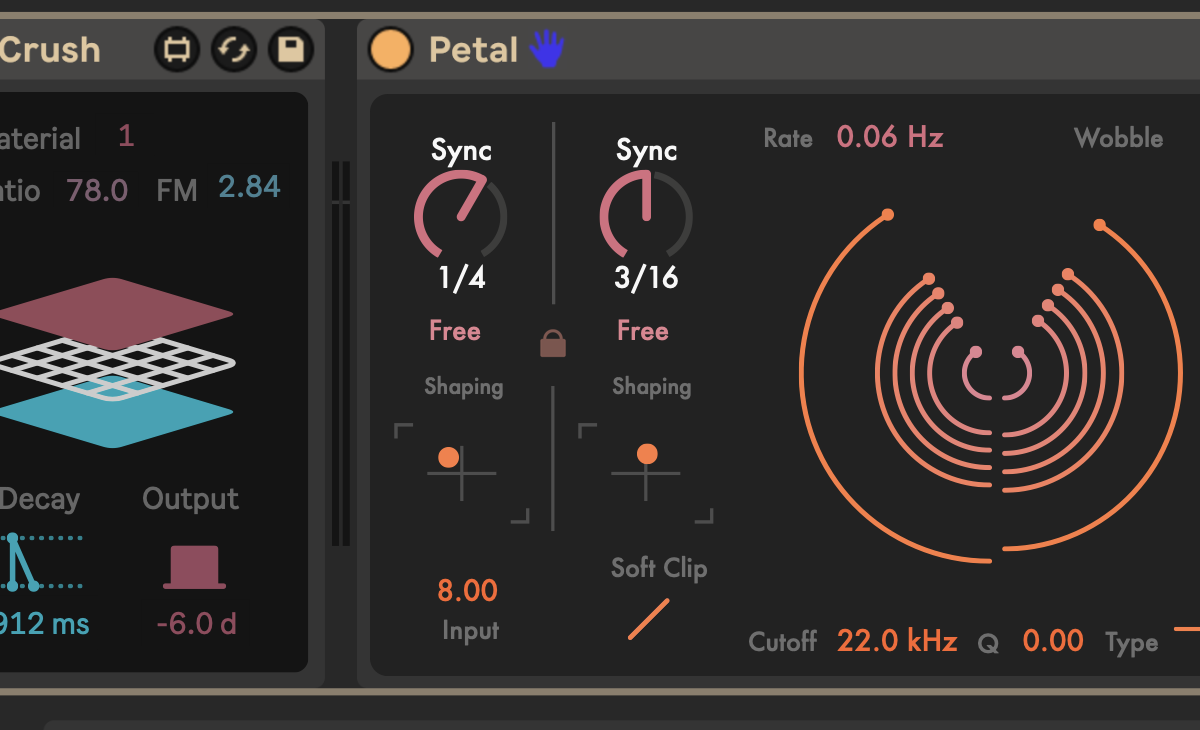Viewport: 1200px width, 730px height.
Task: Click the left Sync mode label
Action: pyautogui.click(x=461, y=151)
